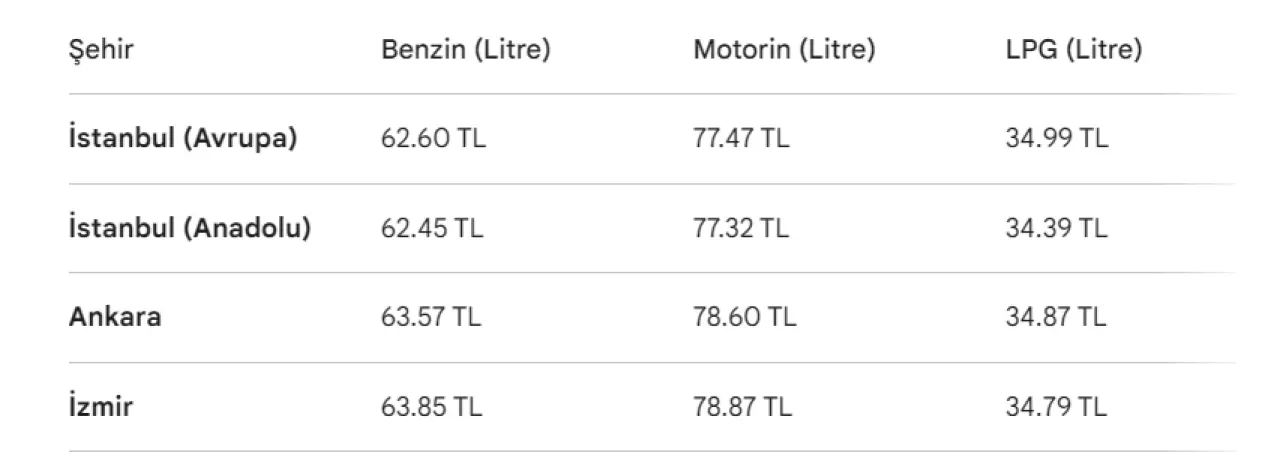Screen dimensions: 1280x476
Task: Click the 34.79 TL İzmir LPG price
Action: click(1056, 407)
